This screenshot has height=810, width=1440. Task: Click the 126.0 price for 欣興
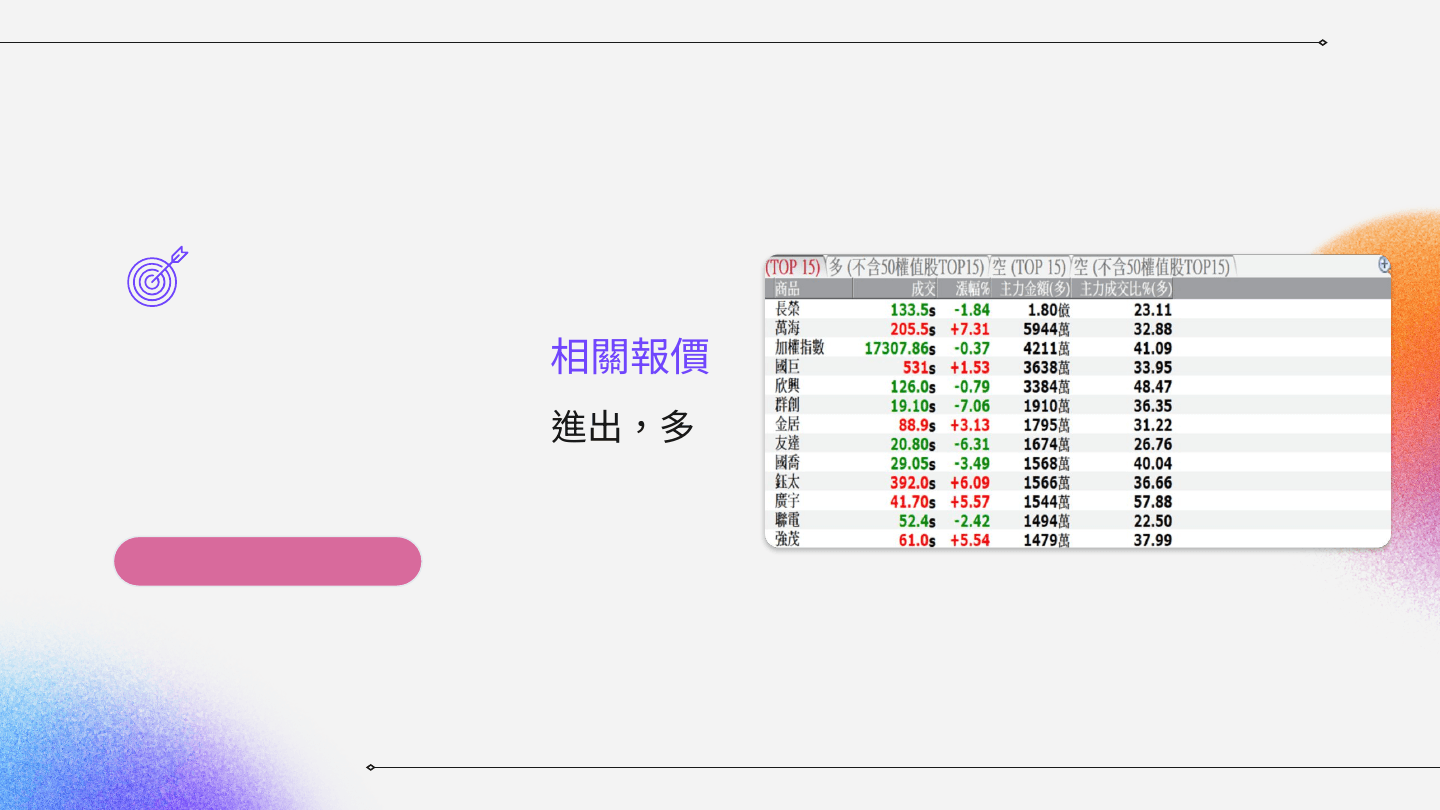913,386
